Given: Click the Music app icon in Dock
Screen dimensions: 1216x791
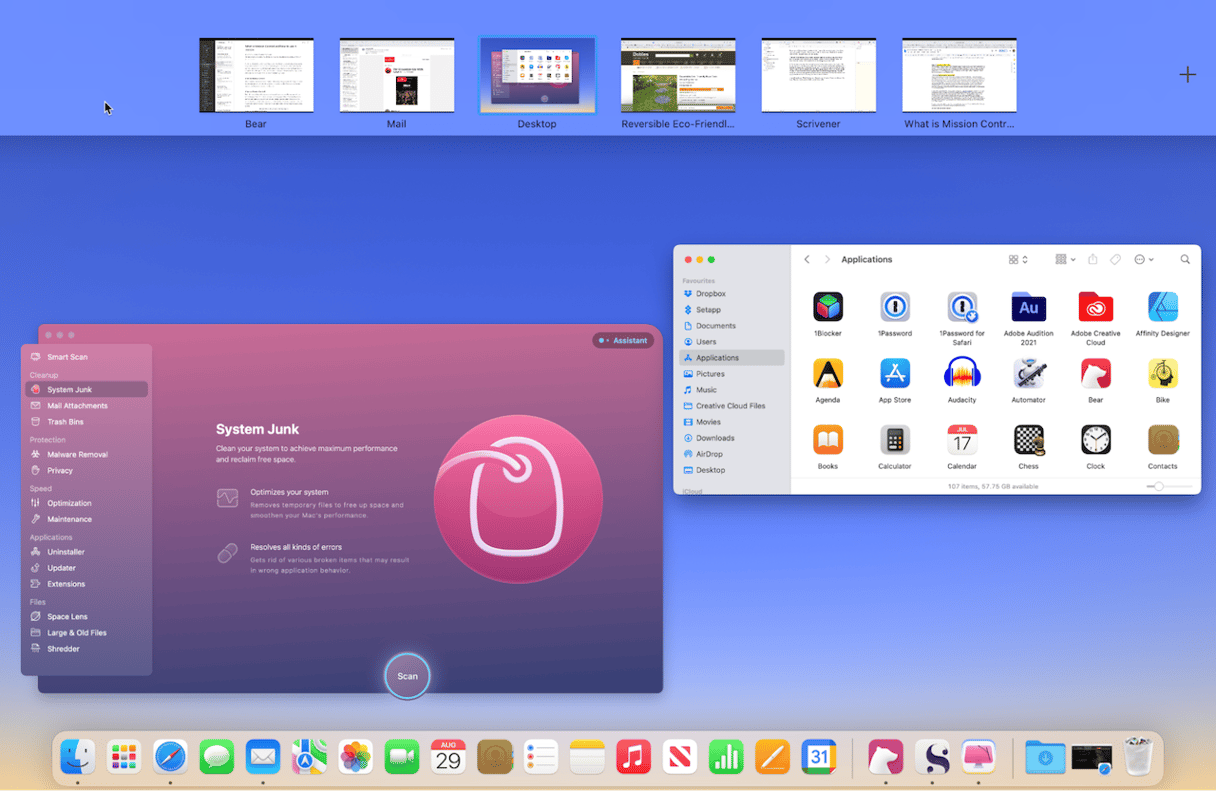Looking at the screenshot, I should (x=633, y=757).
